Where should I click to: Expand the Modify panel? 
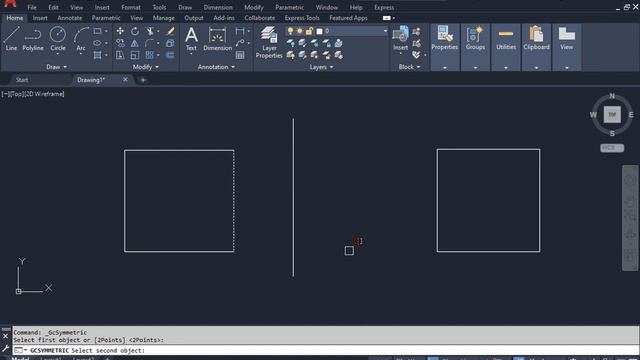(x=146, y=67)
